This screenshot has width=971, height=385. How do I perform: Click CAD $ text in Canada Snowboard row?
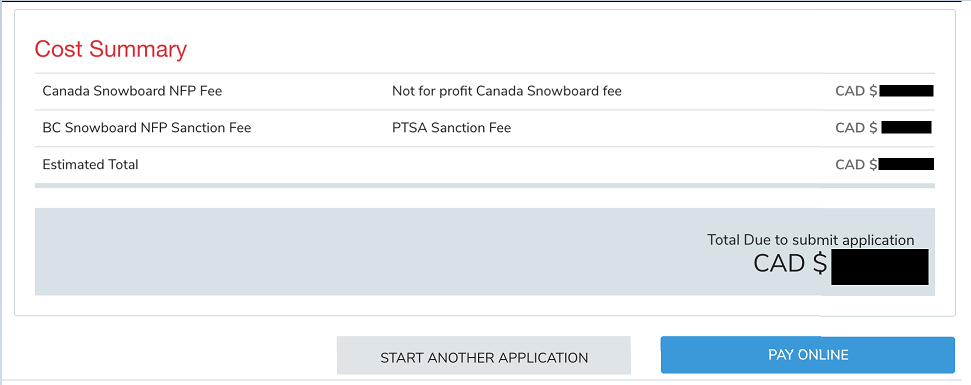coord(856,92)
